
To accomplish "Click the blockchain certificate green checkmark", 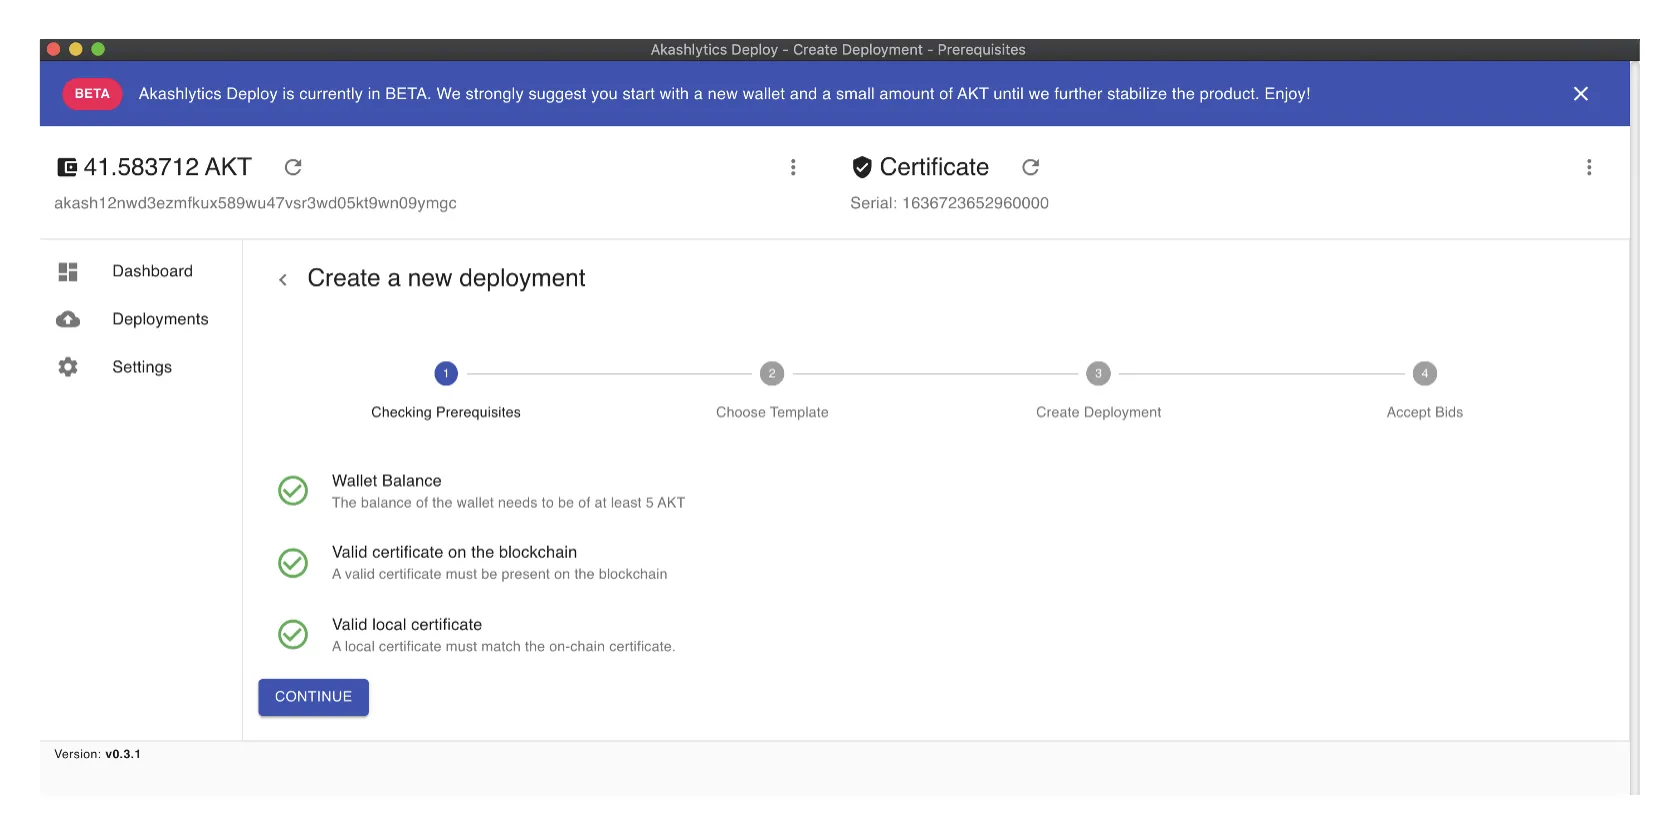I will coord(293,563).
